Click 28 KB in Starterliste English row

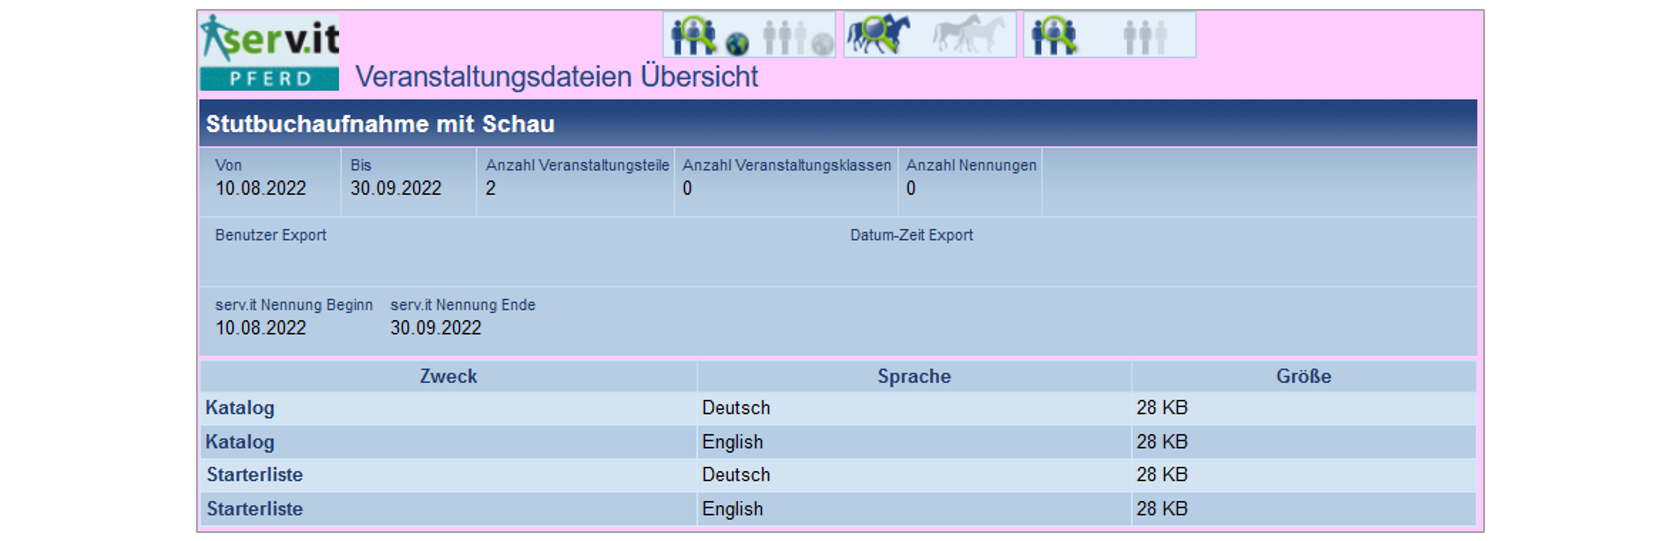(1162, 509)
